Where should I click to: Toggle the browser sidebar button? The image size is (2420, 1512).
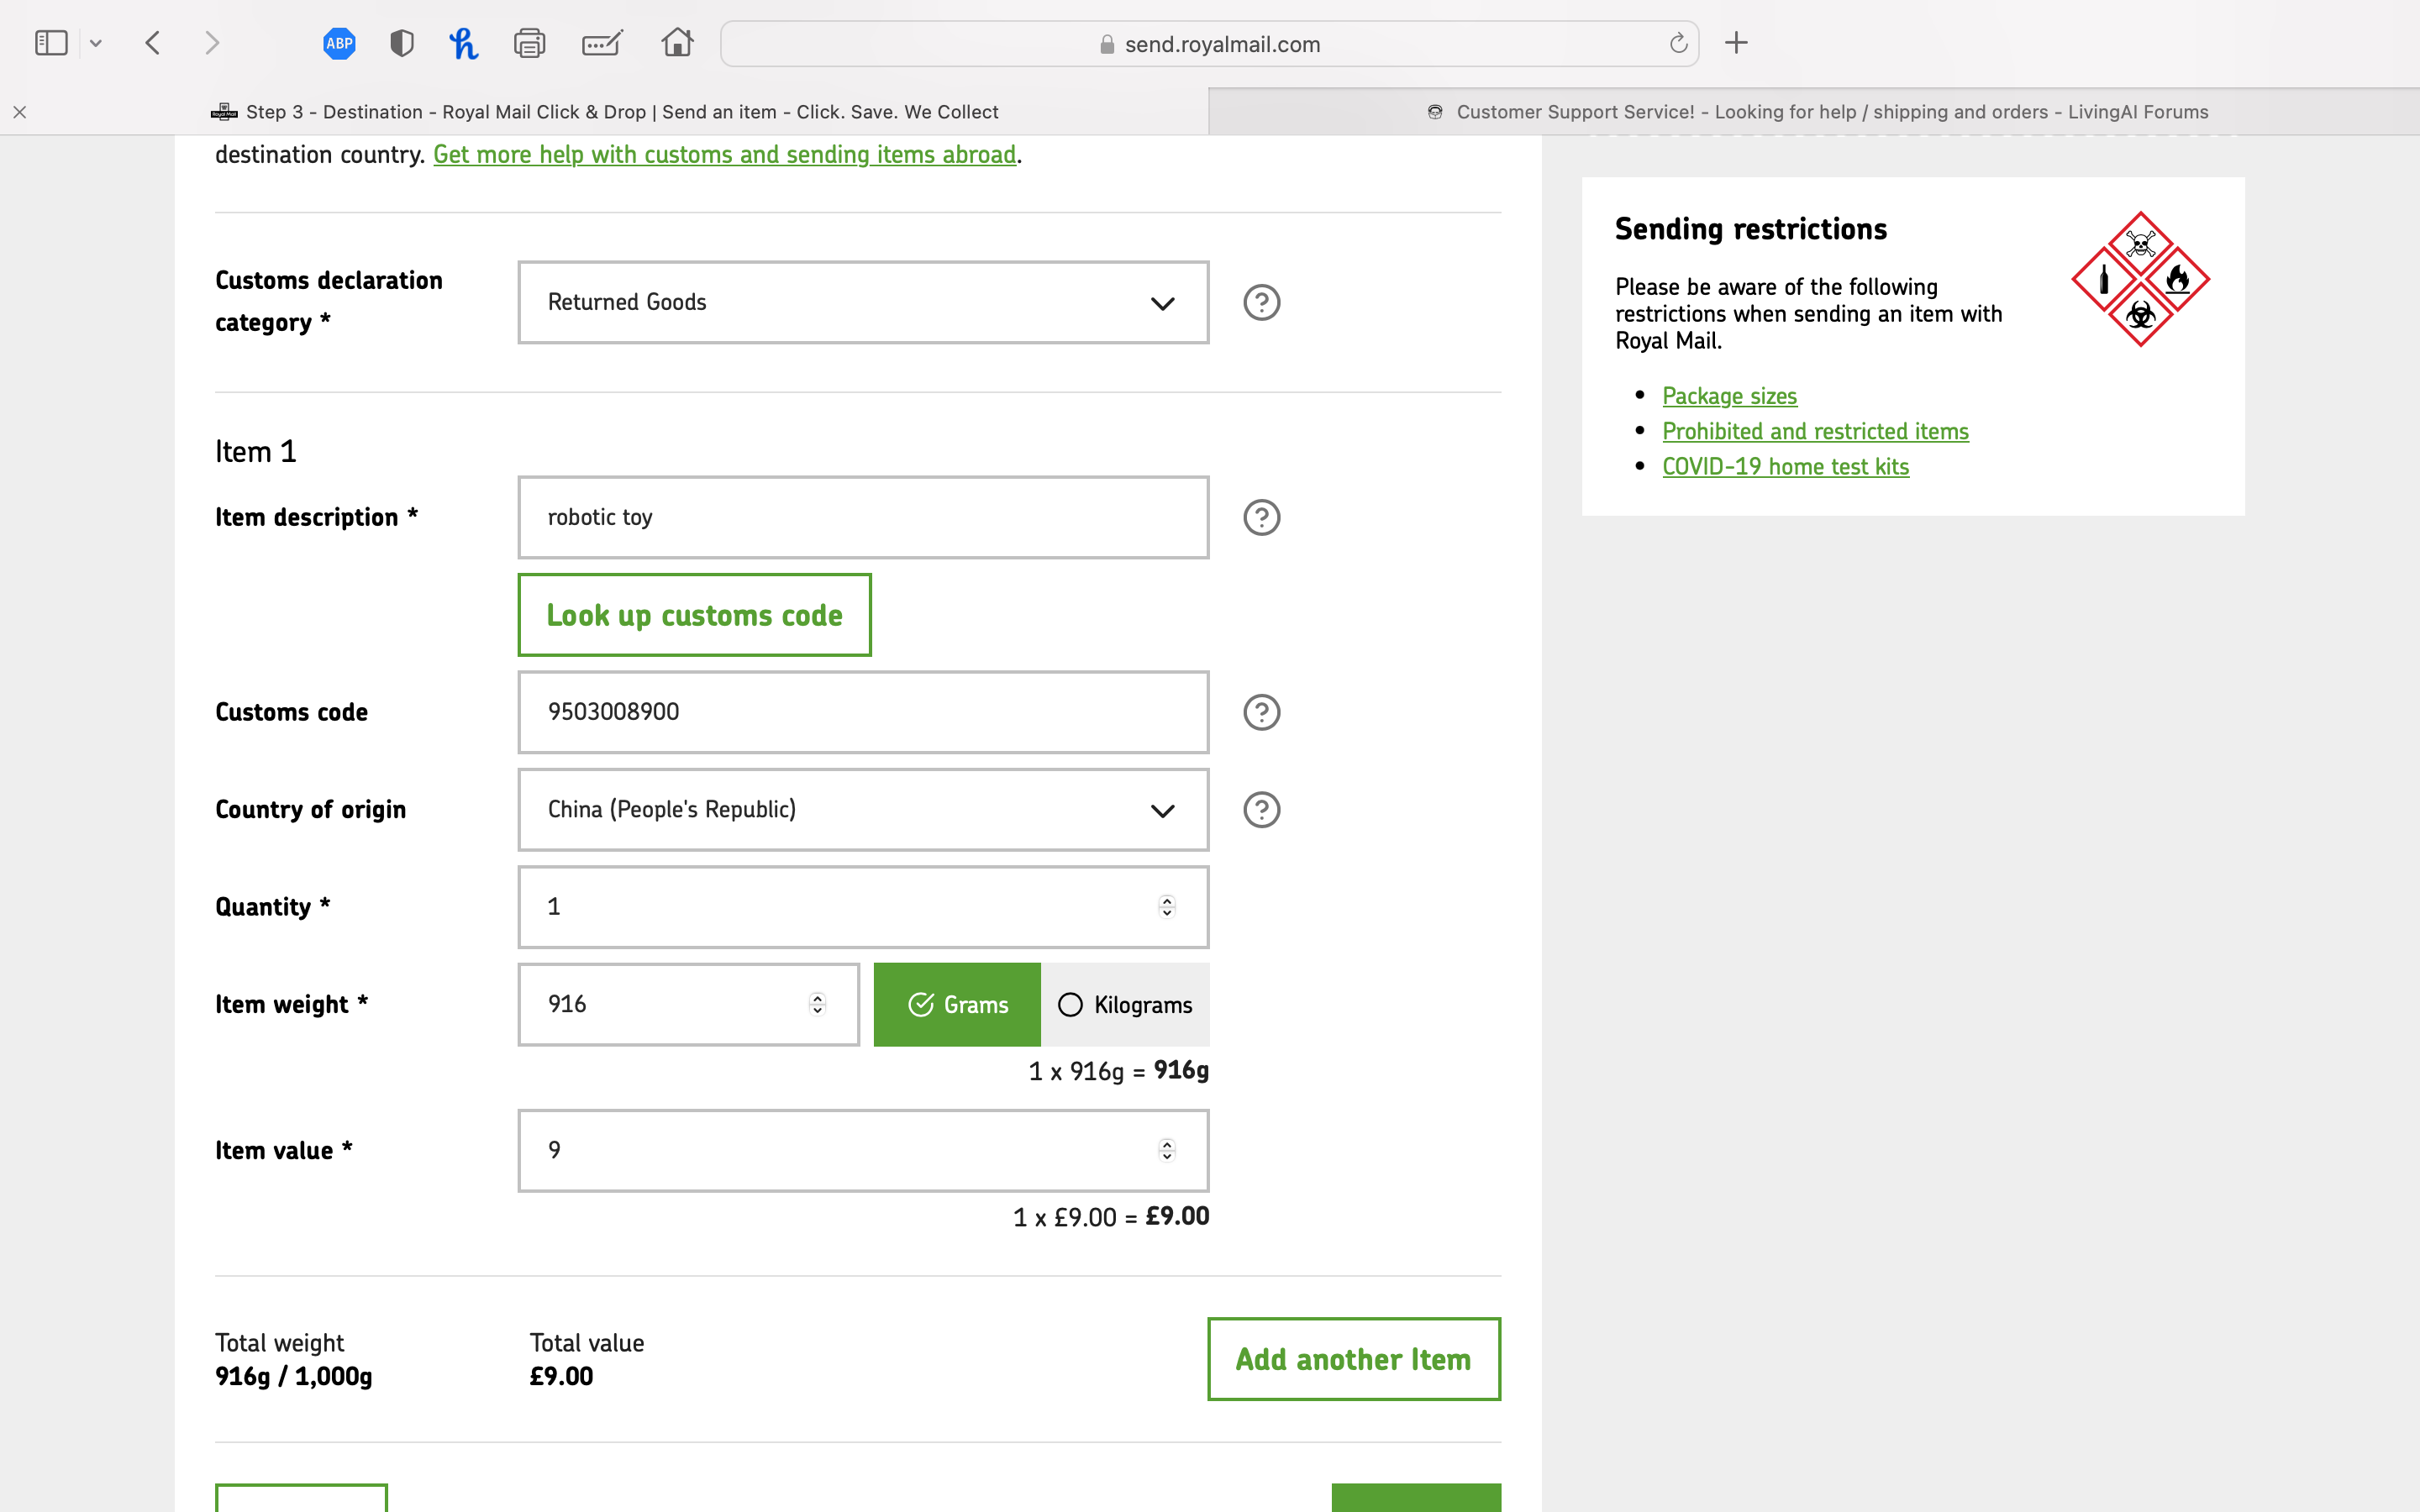coord(51,43)
